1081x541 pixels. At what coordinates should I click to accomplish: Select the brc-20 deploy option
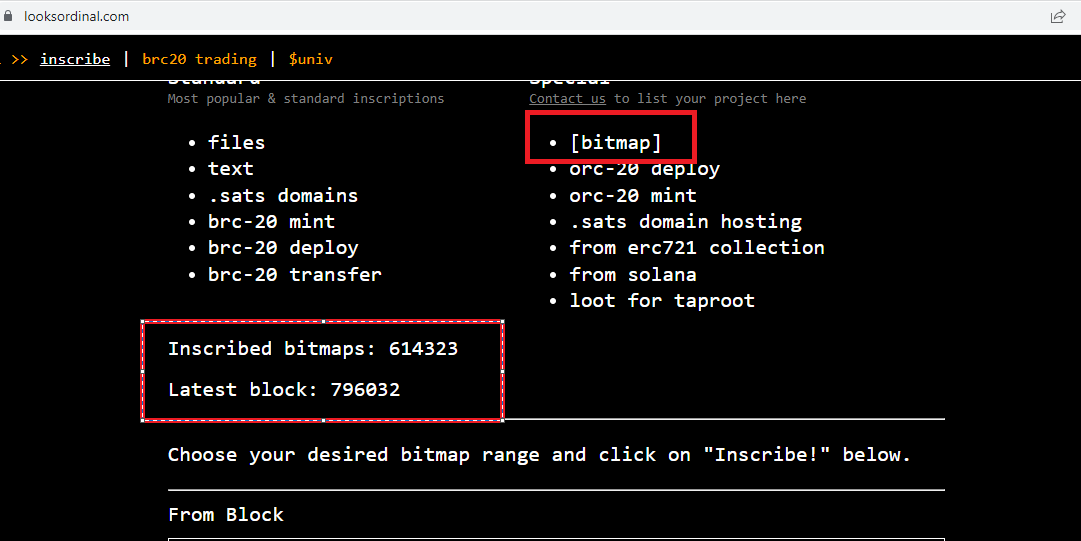[283, 248]
